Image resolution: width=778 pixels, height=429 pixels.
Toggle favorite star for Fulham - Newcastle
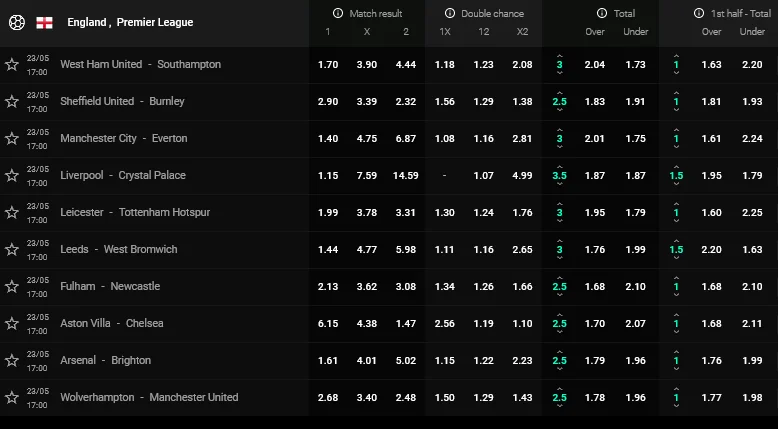[12, 286]
